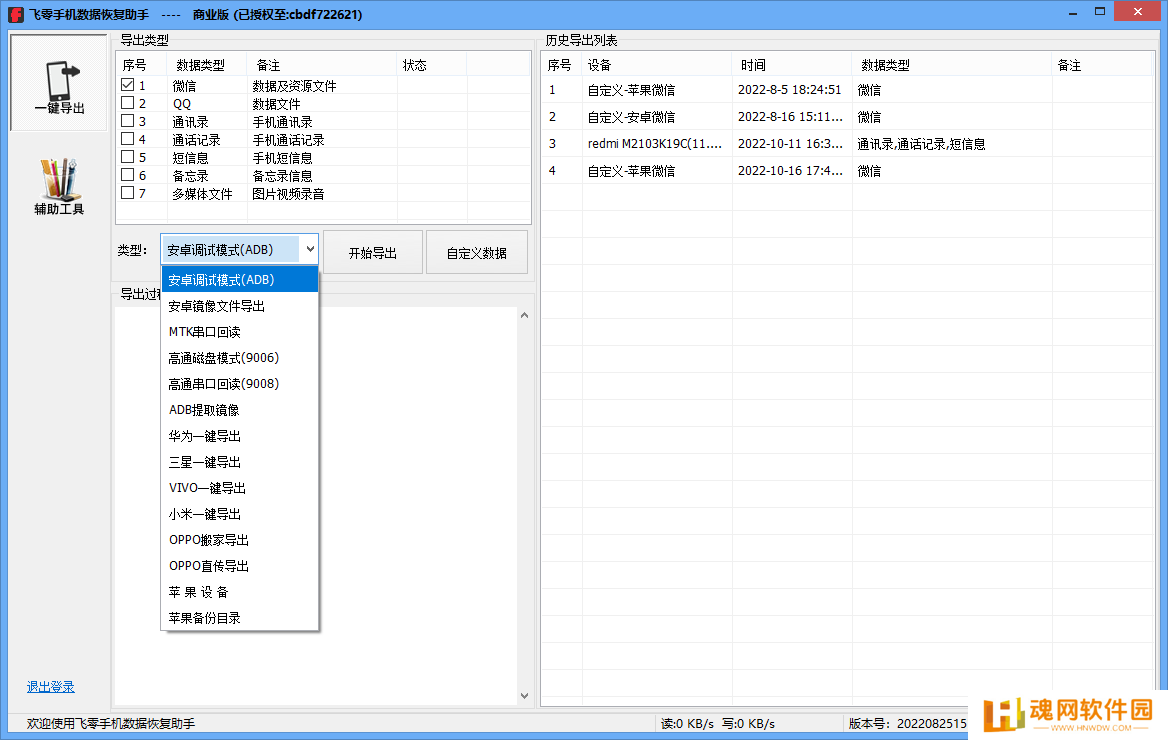Click the 设备 column header in history
Screen dimensions: 1168x740
click(656, 65)
